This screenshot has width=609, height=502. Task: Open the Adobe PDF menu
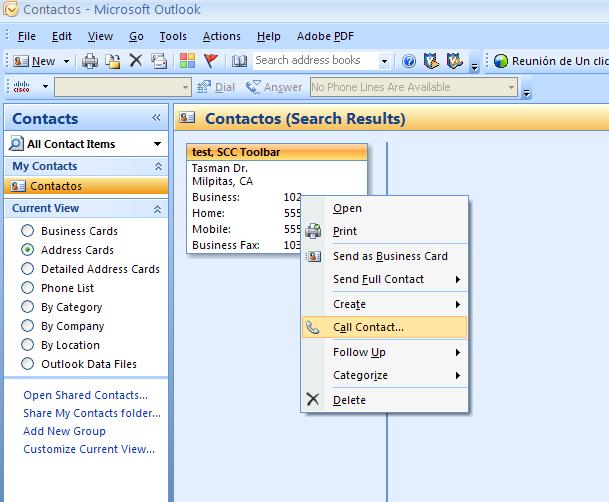[325, 36]
